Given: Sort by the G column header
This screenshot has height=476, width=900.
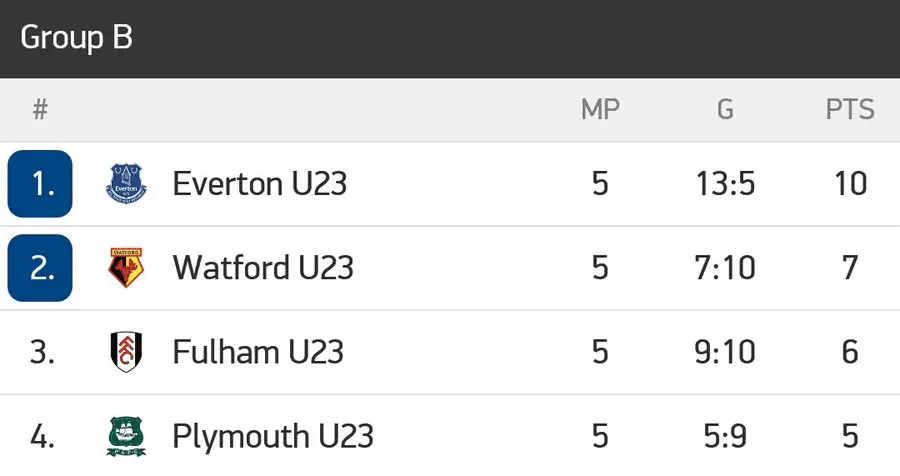Looking at the screenshot, I should (725, 110).
